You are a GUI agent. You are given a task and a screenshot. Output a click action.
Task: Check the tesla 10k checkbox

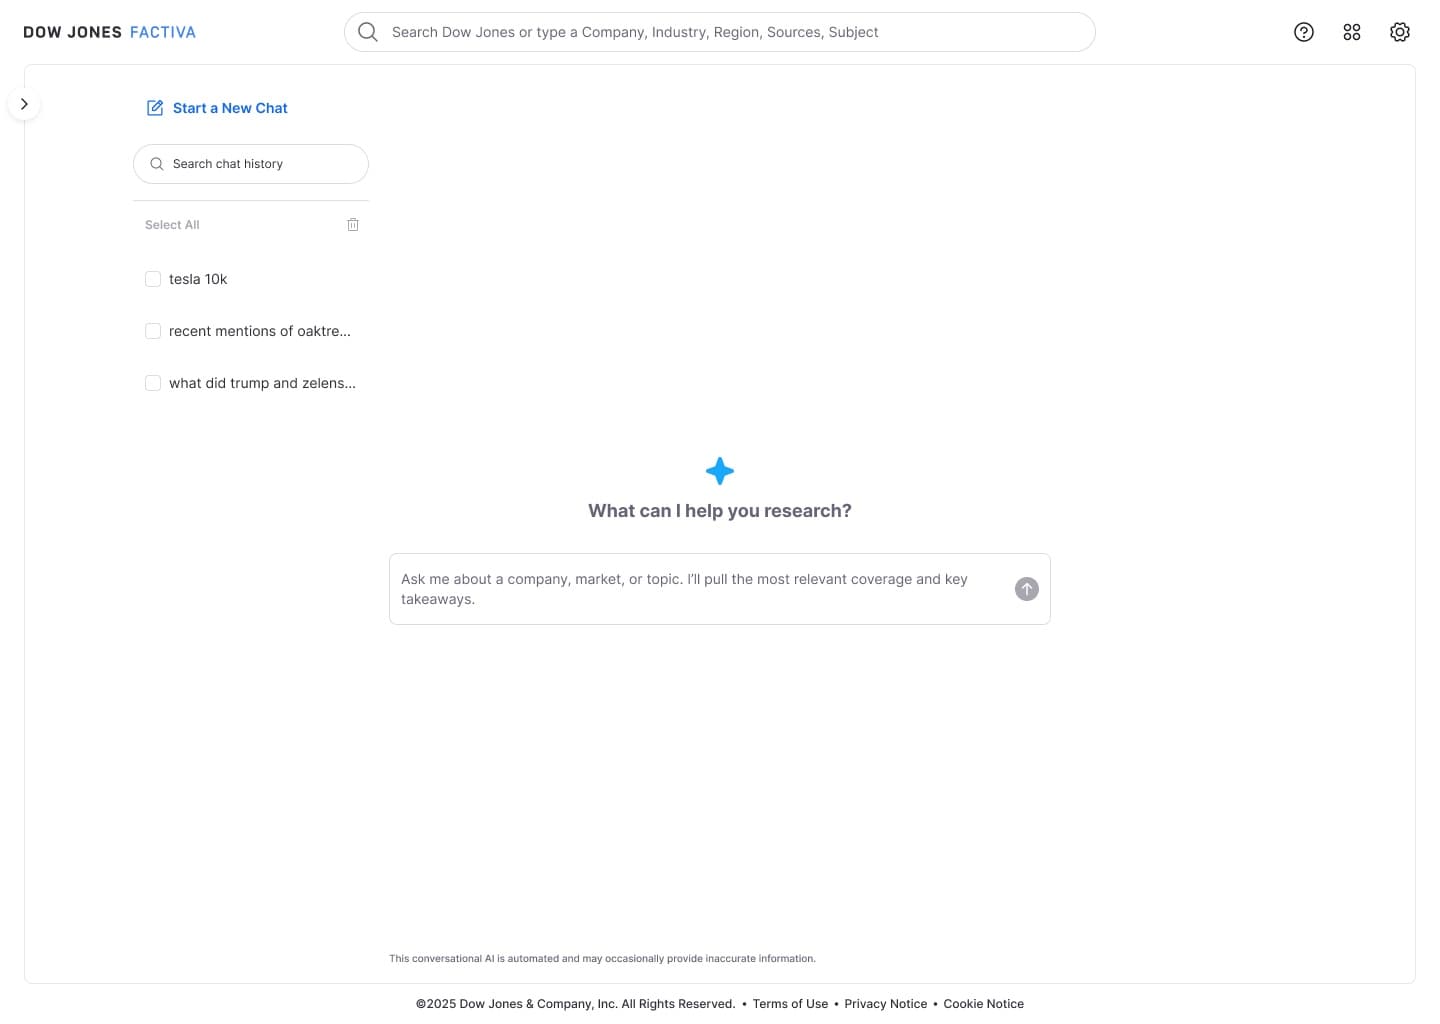pos(153,279)
